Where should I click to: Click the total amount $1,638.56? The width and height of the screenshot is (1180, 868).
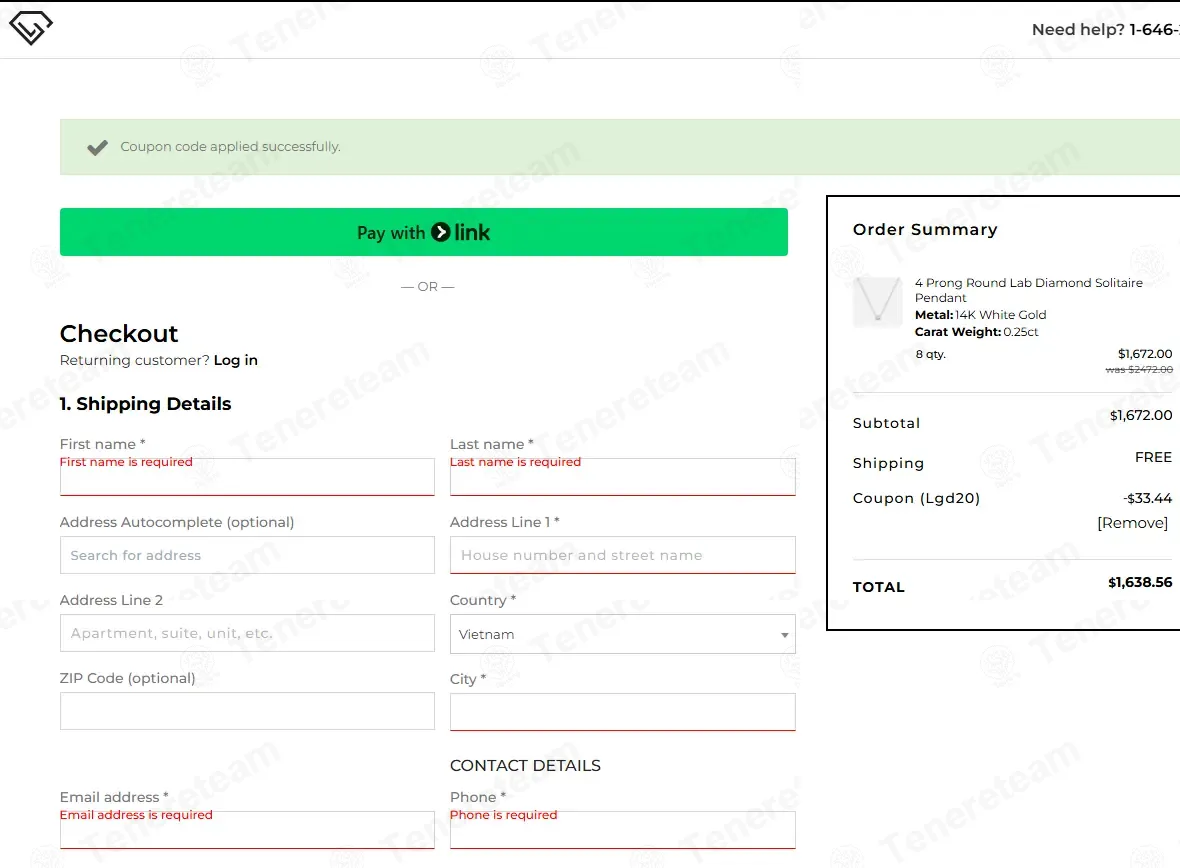click(1139, 582)
